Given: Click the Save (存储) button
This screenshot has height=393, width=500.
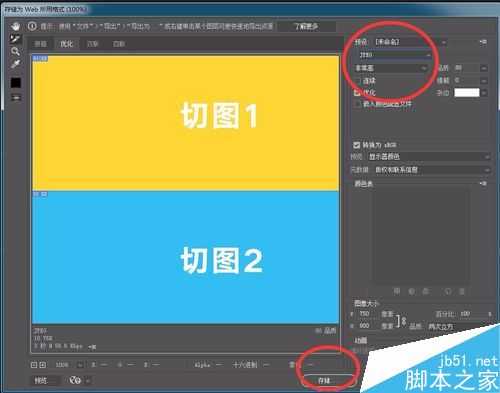Looking at the screenshot, I should click(328, 380).
